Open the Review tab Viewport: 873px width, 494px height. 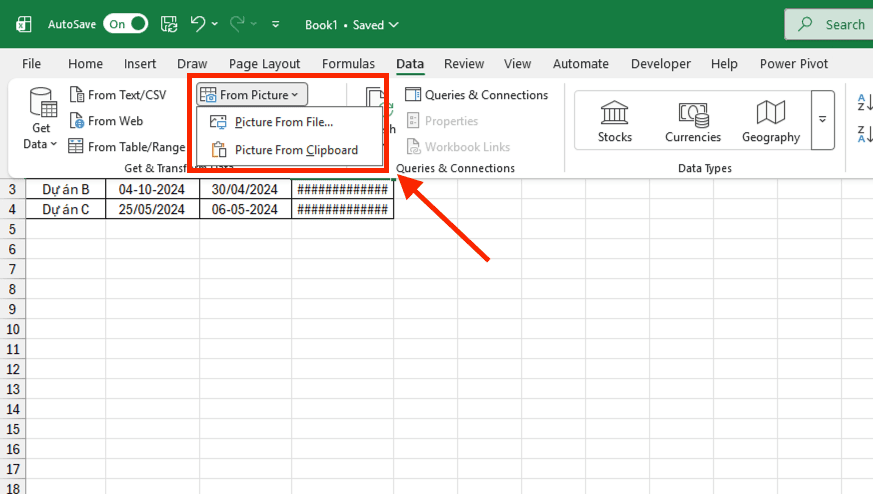(464, 63)
